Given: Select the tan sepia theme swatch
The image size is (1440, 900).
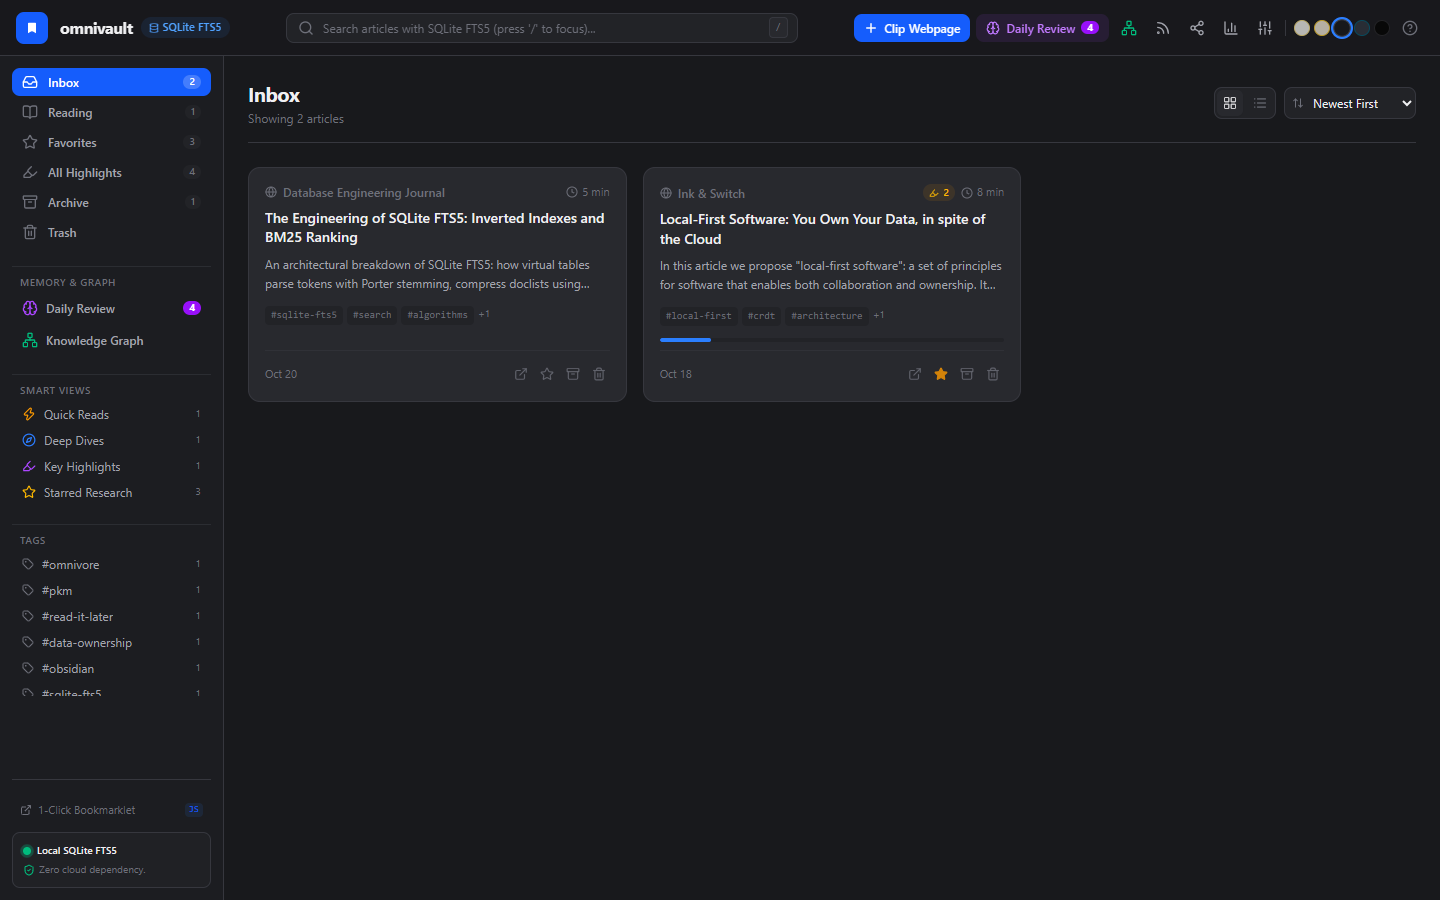Looking at the screenshot, I should [1322, 28].
